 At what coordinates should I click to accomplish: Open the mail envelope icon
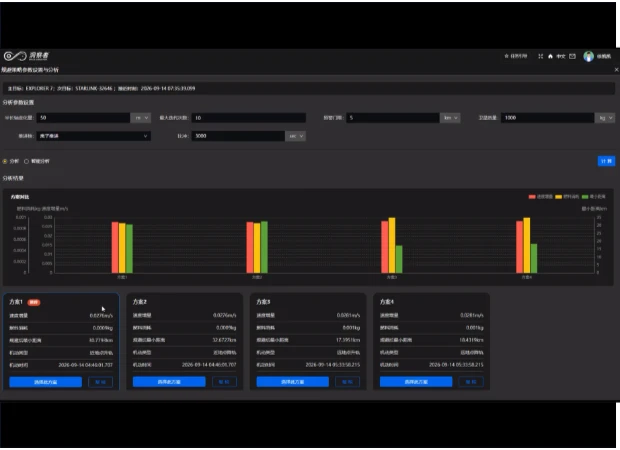(572, 56)
